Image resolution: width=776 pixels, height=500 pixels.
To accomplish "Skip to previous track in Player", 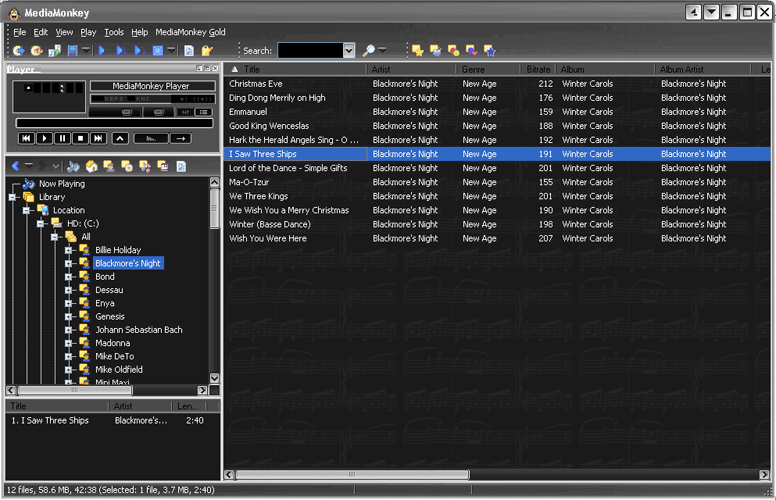I will 26,138.
